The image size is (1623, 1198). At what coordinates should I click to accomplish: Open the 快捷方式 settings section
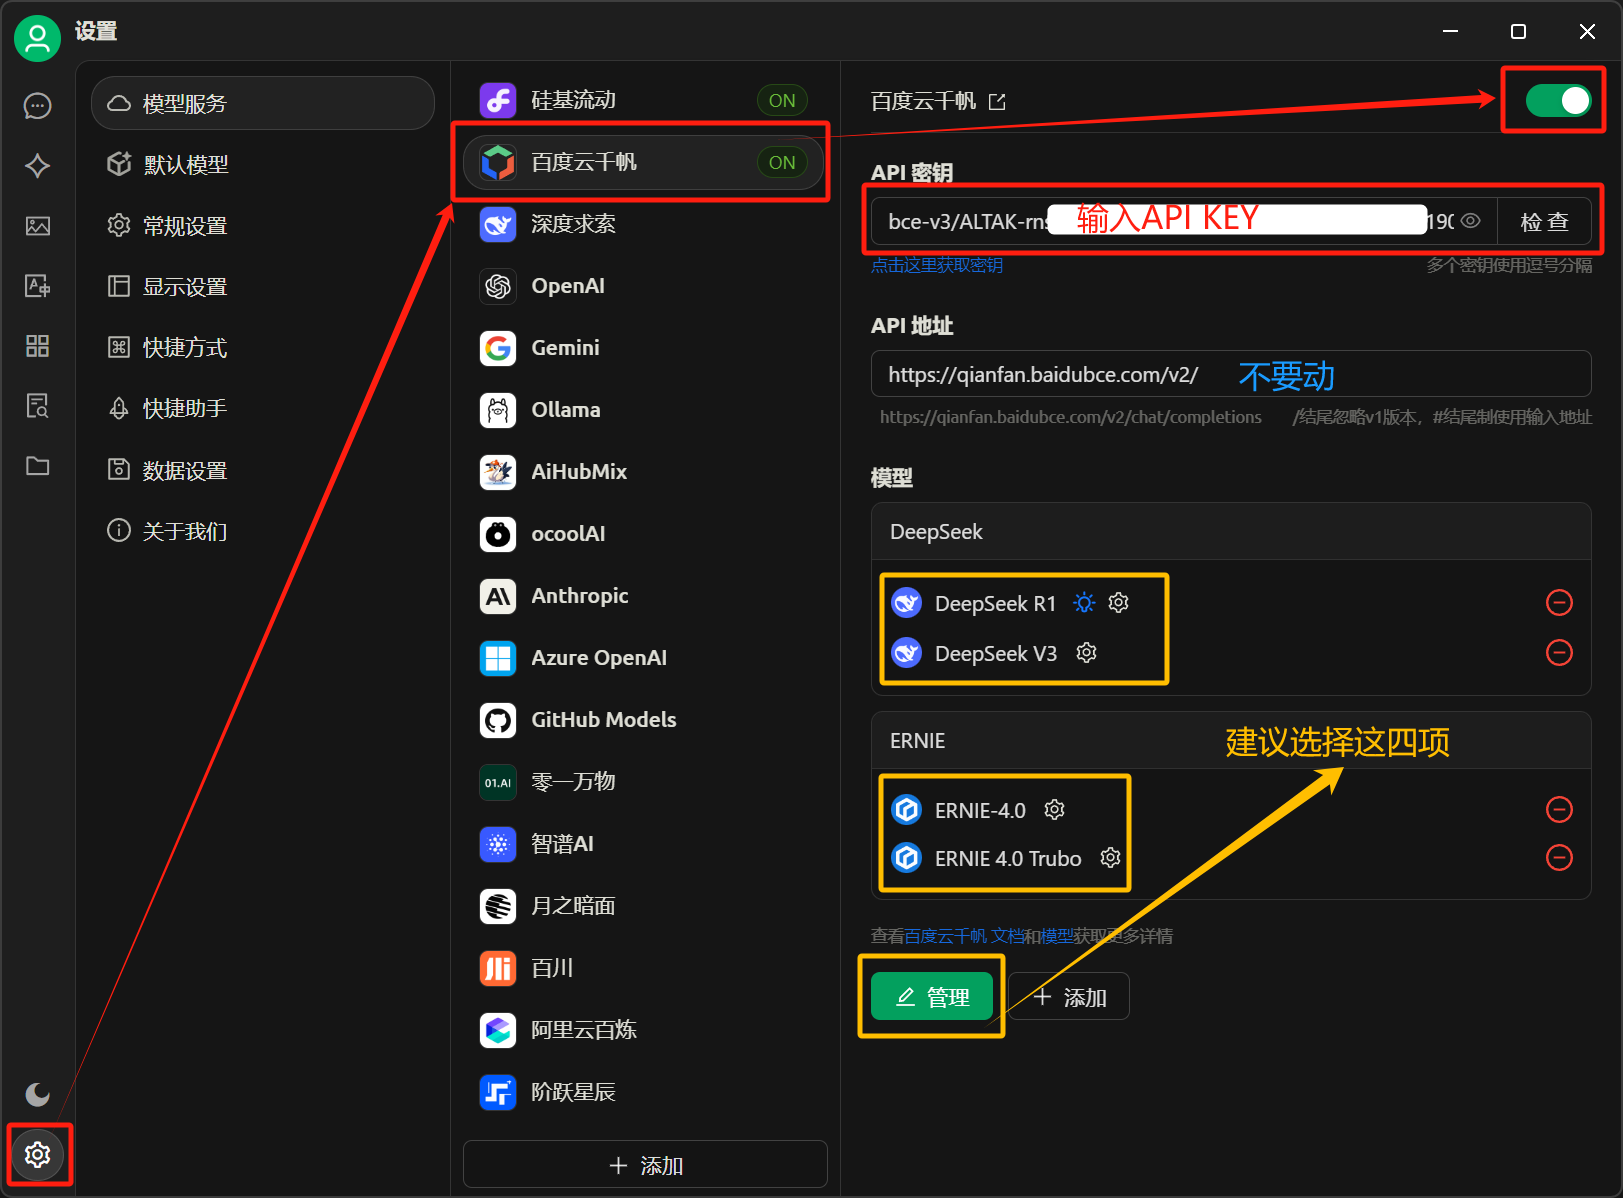coord(263,348)
